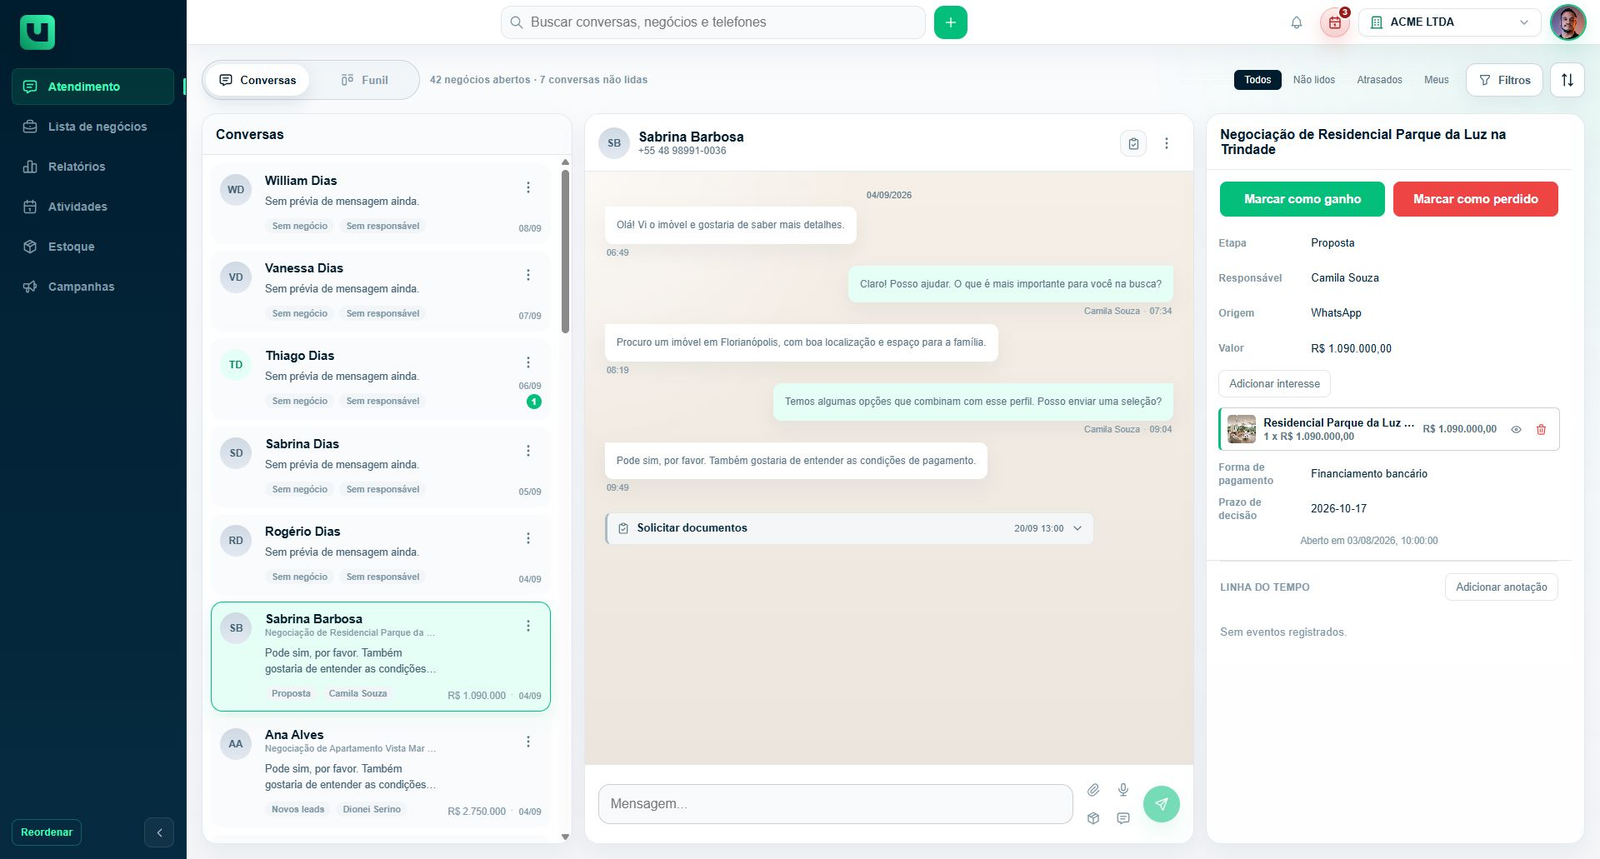Click Adicionar anotação button
The image size is (1600, 859).
pos(1501,587)
